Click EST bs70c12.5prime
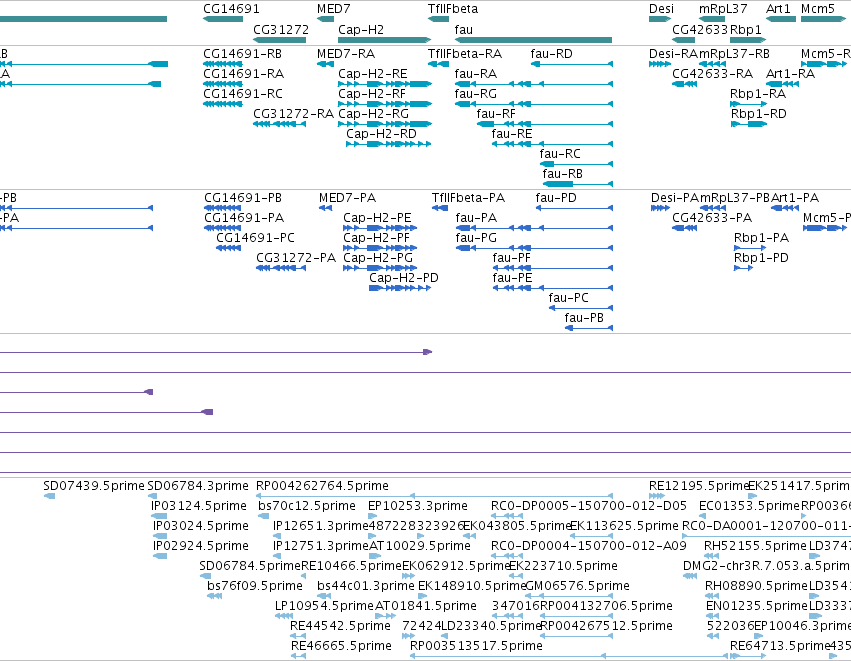This screenshot has height=661, width=851. pyautogui.click(x=307, y=506)
